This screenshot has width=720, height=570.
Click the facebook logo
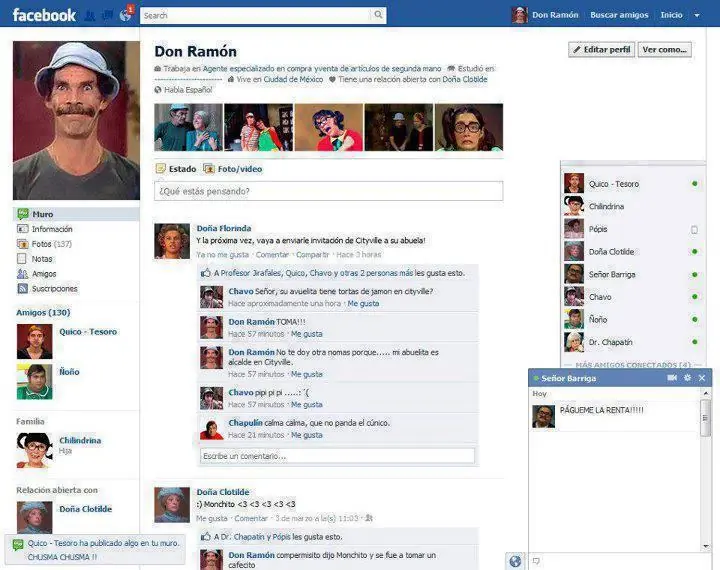point(44,15)
